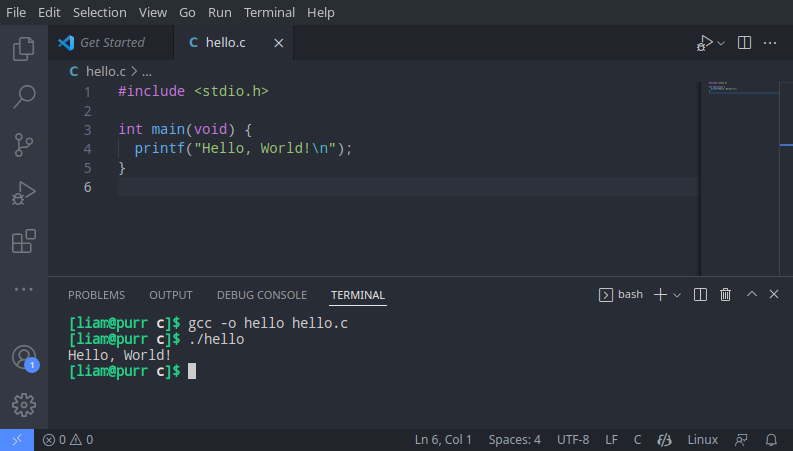Kill terminal using trash icon

pos(726,295)
